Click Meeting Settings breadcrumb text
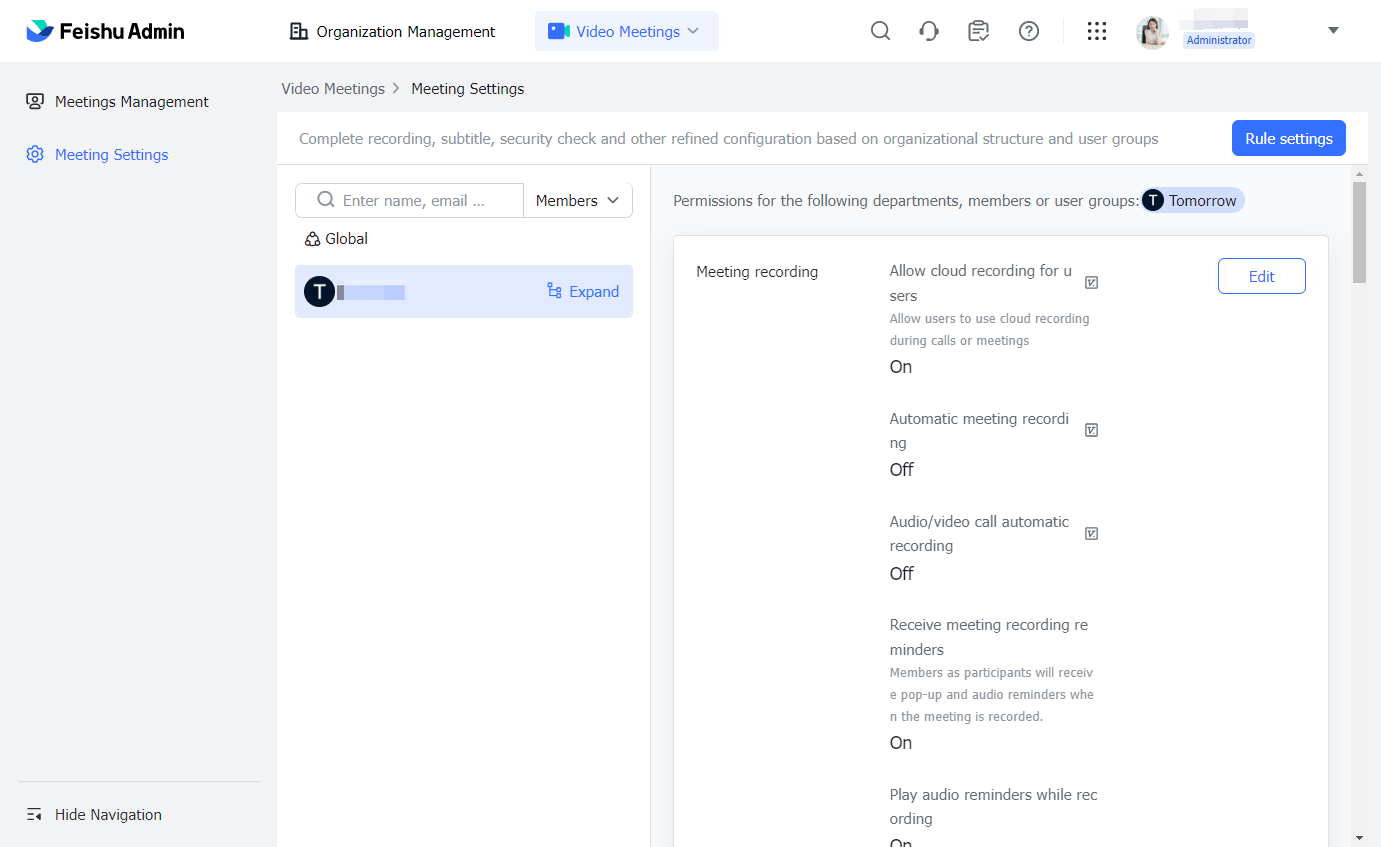 tap(468, 89)
